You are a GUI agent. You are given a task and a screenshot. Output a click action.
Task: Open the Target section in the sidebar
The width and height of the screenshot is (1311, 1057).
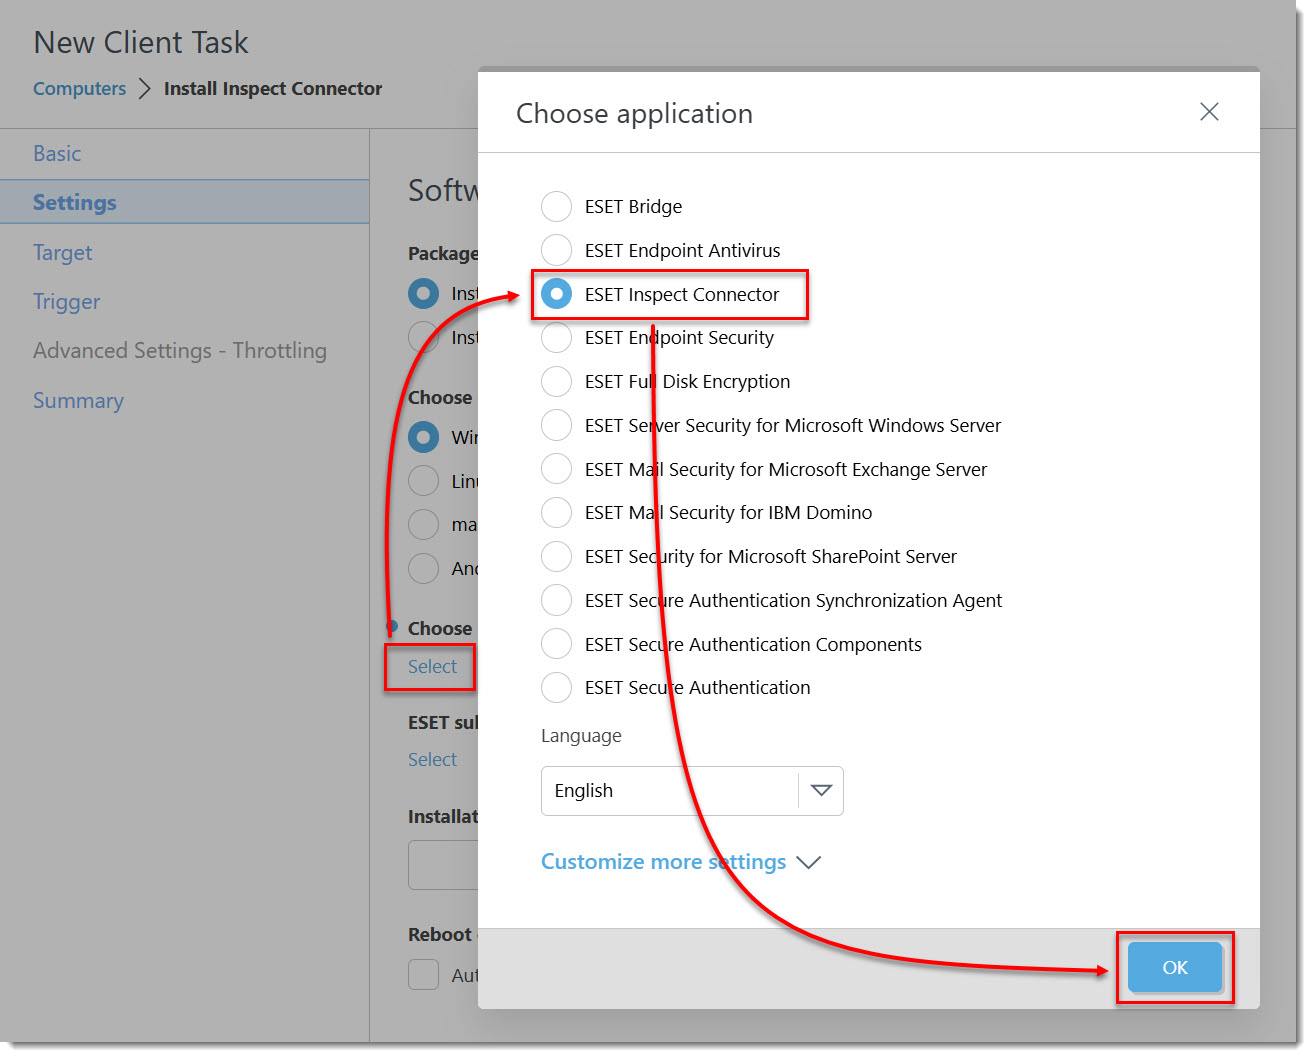coord(62,253)
